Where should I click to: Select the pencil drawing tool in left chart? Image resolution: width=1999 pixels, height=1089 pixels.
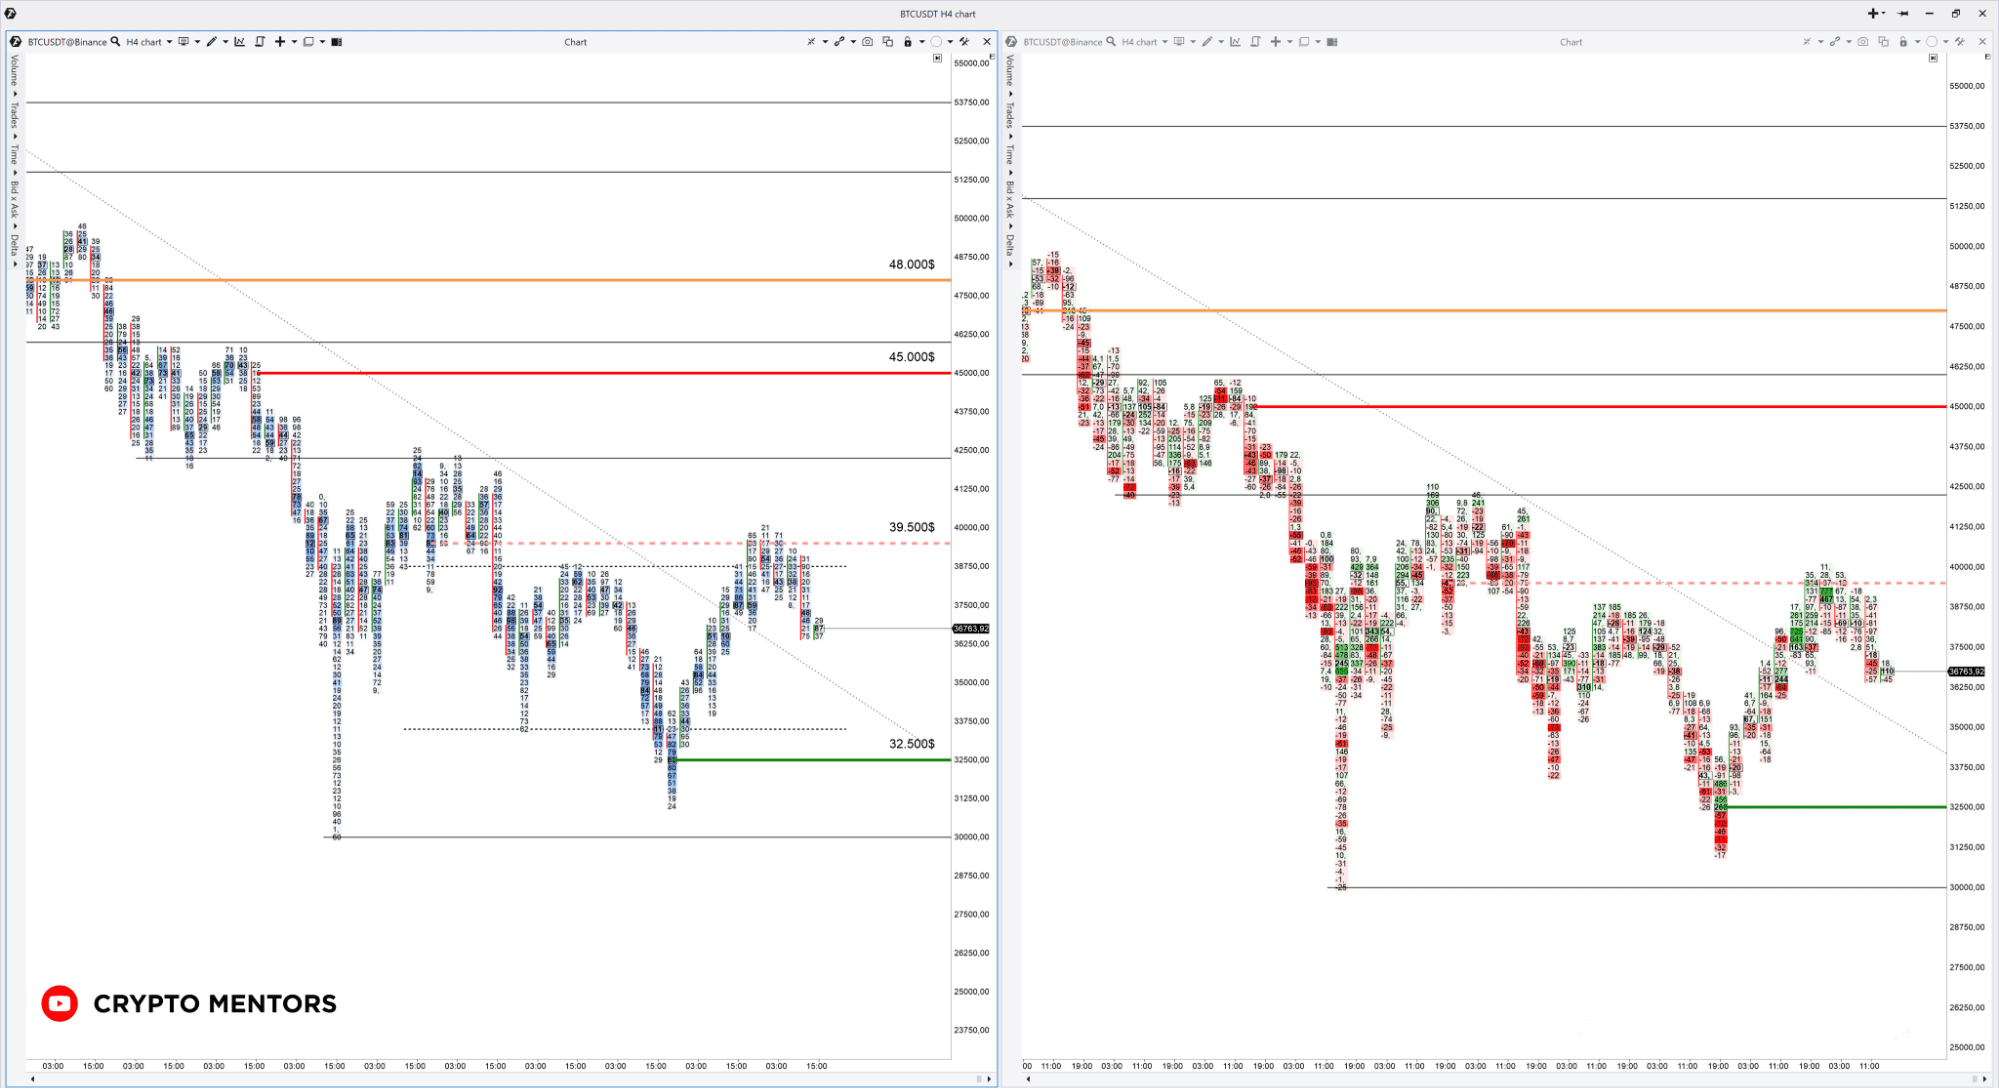tap(211, 42)
